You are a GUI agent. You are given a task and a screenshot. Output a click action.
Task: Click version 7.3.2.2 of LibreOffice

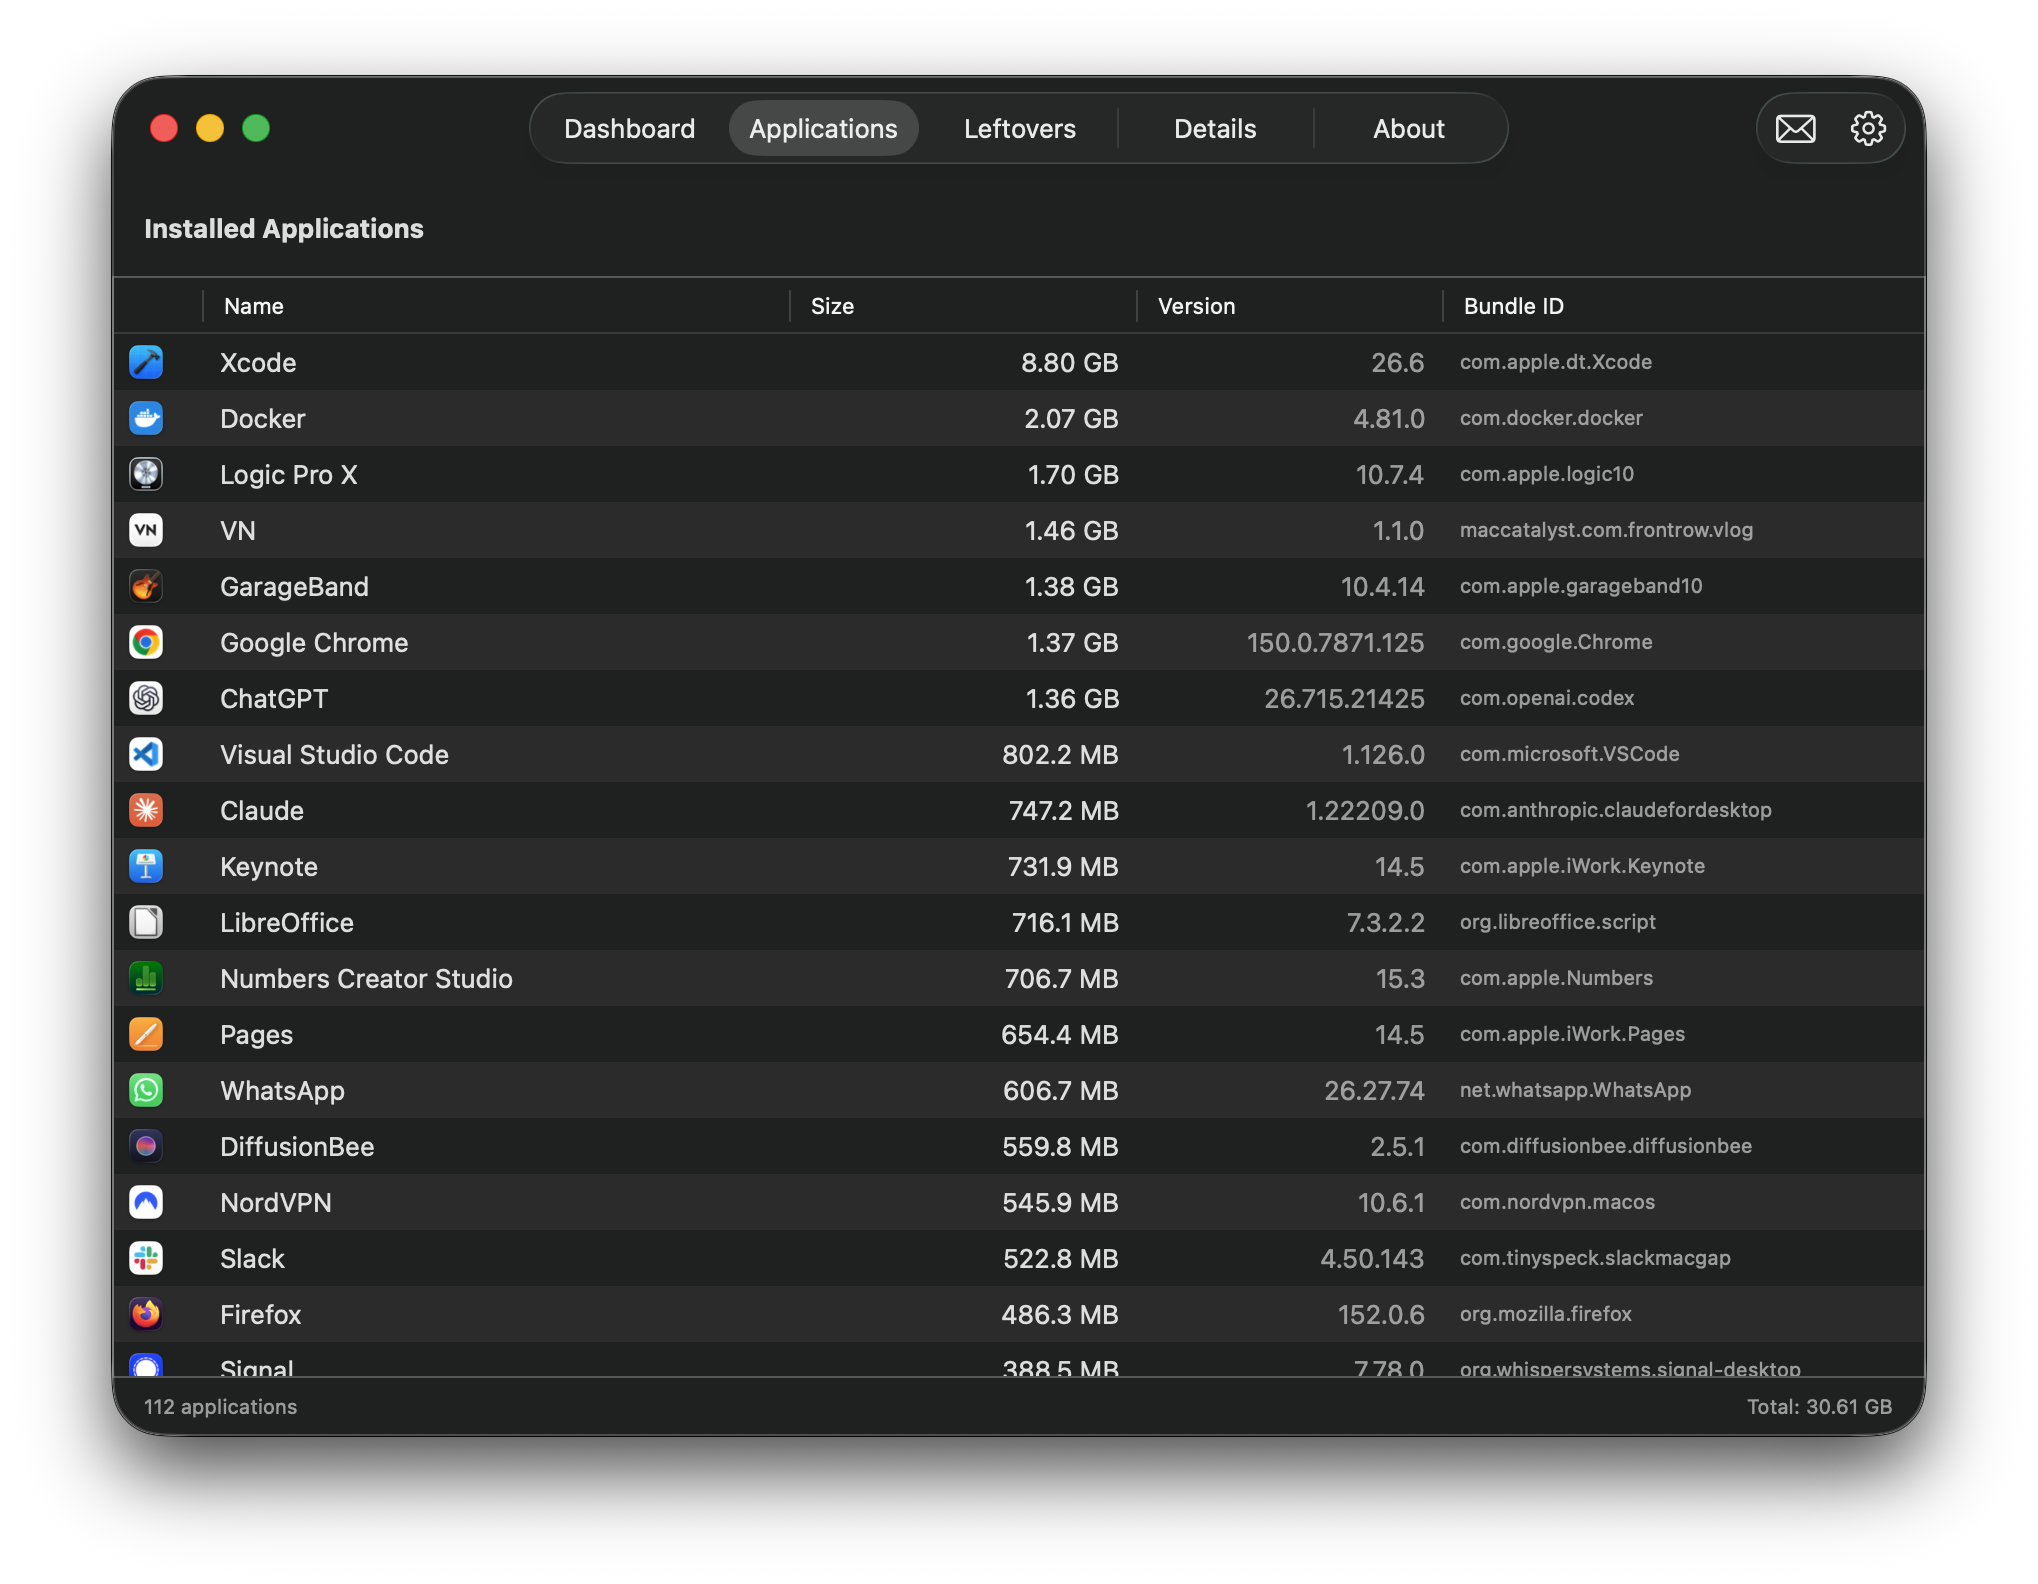coord(1385,923)
